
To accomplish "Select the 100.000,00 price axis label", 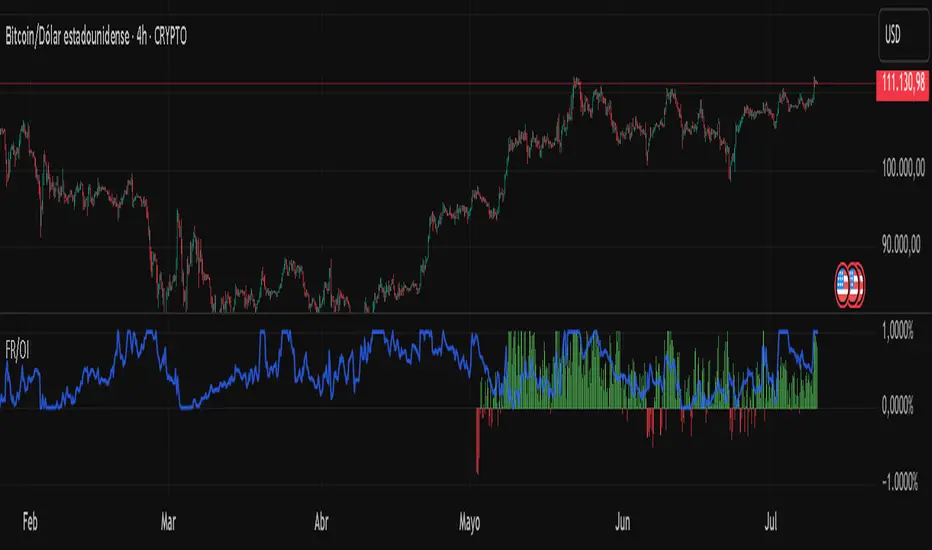I will click(x=903, y=168).
